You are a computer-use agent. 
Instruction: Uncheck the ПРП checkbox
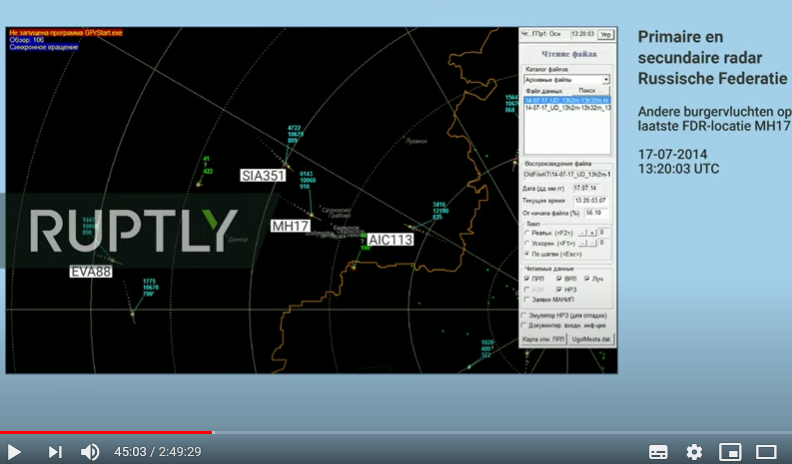pyautogui.click(x=527, y=279)
